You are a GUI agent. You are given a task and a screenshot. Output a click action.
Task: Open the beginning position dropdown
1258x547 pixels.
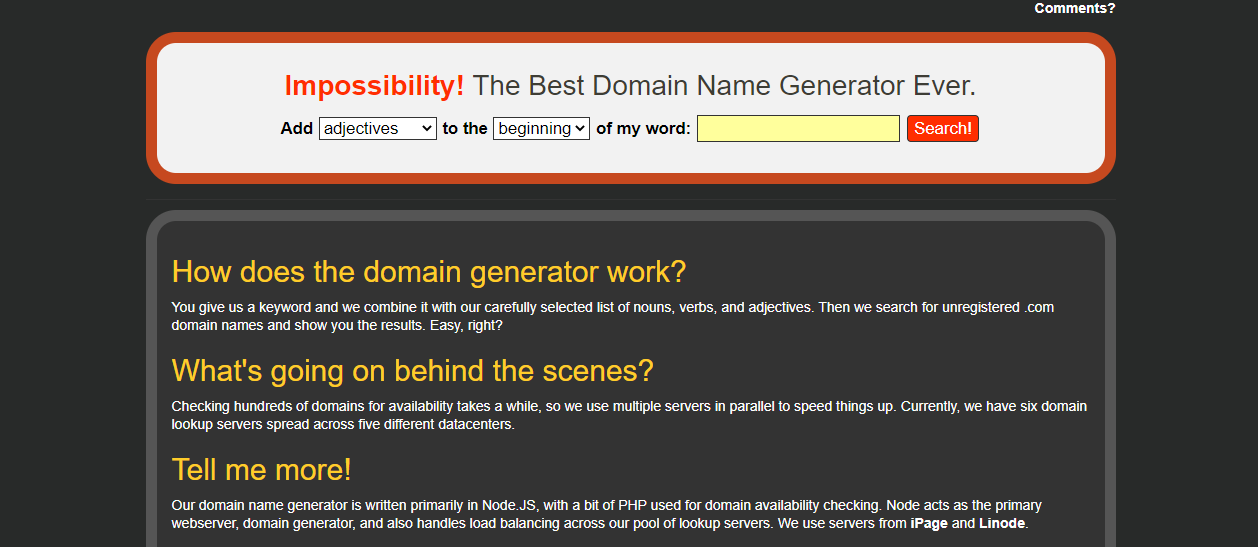(x=541, y=128)
